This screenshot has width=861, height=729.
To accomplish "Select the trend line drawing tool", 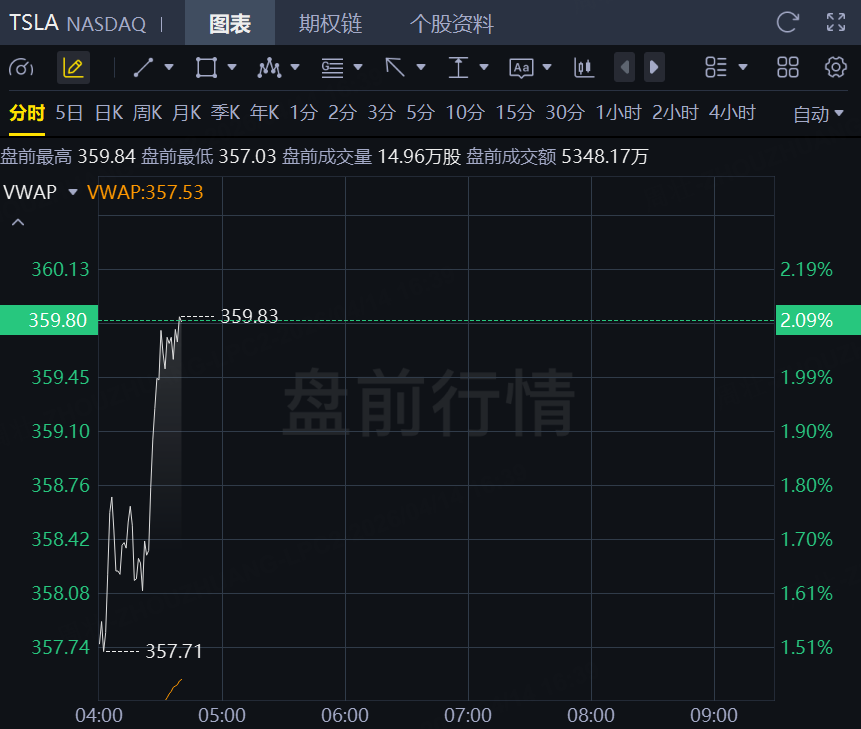I will coord(143,68).
